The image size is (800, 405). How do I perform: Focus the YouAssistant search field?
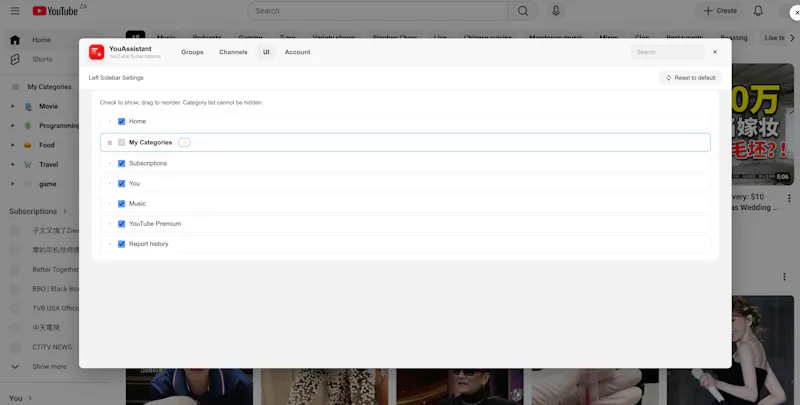pyautogui.click(x=668, y=52)
